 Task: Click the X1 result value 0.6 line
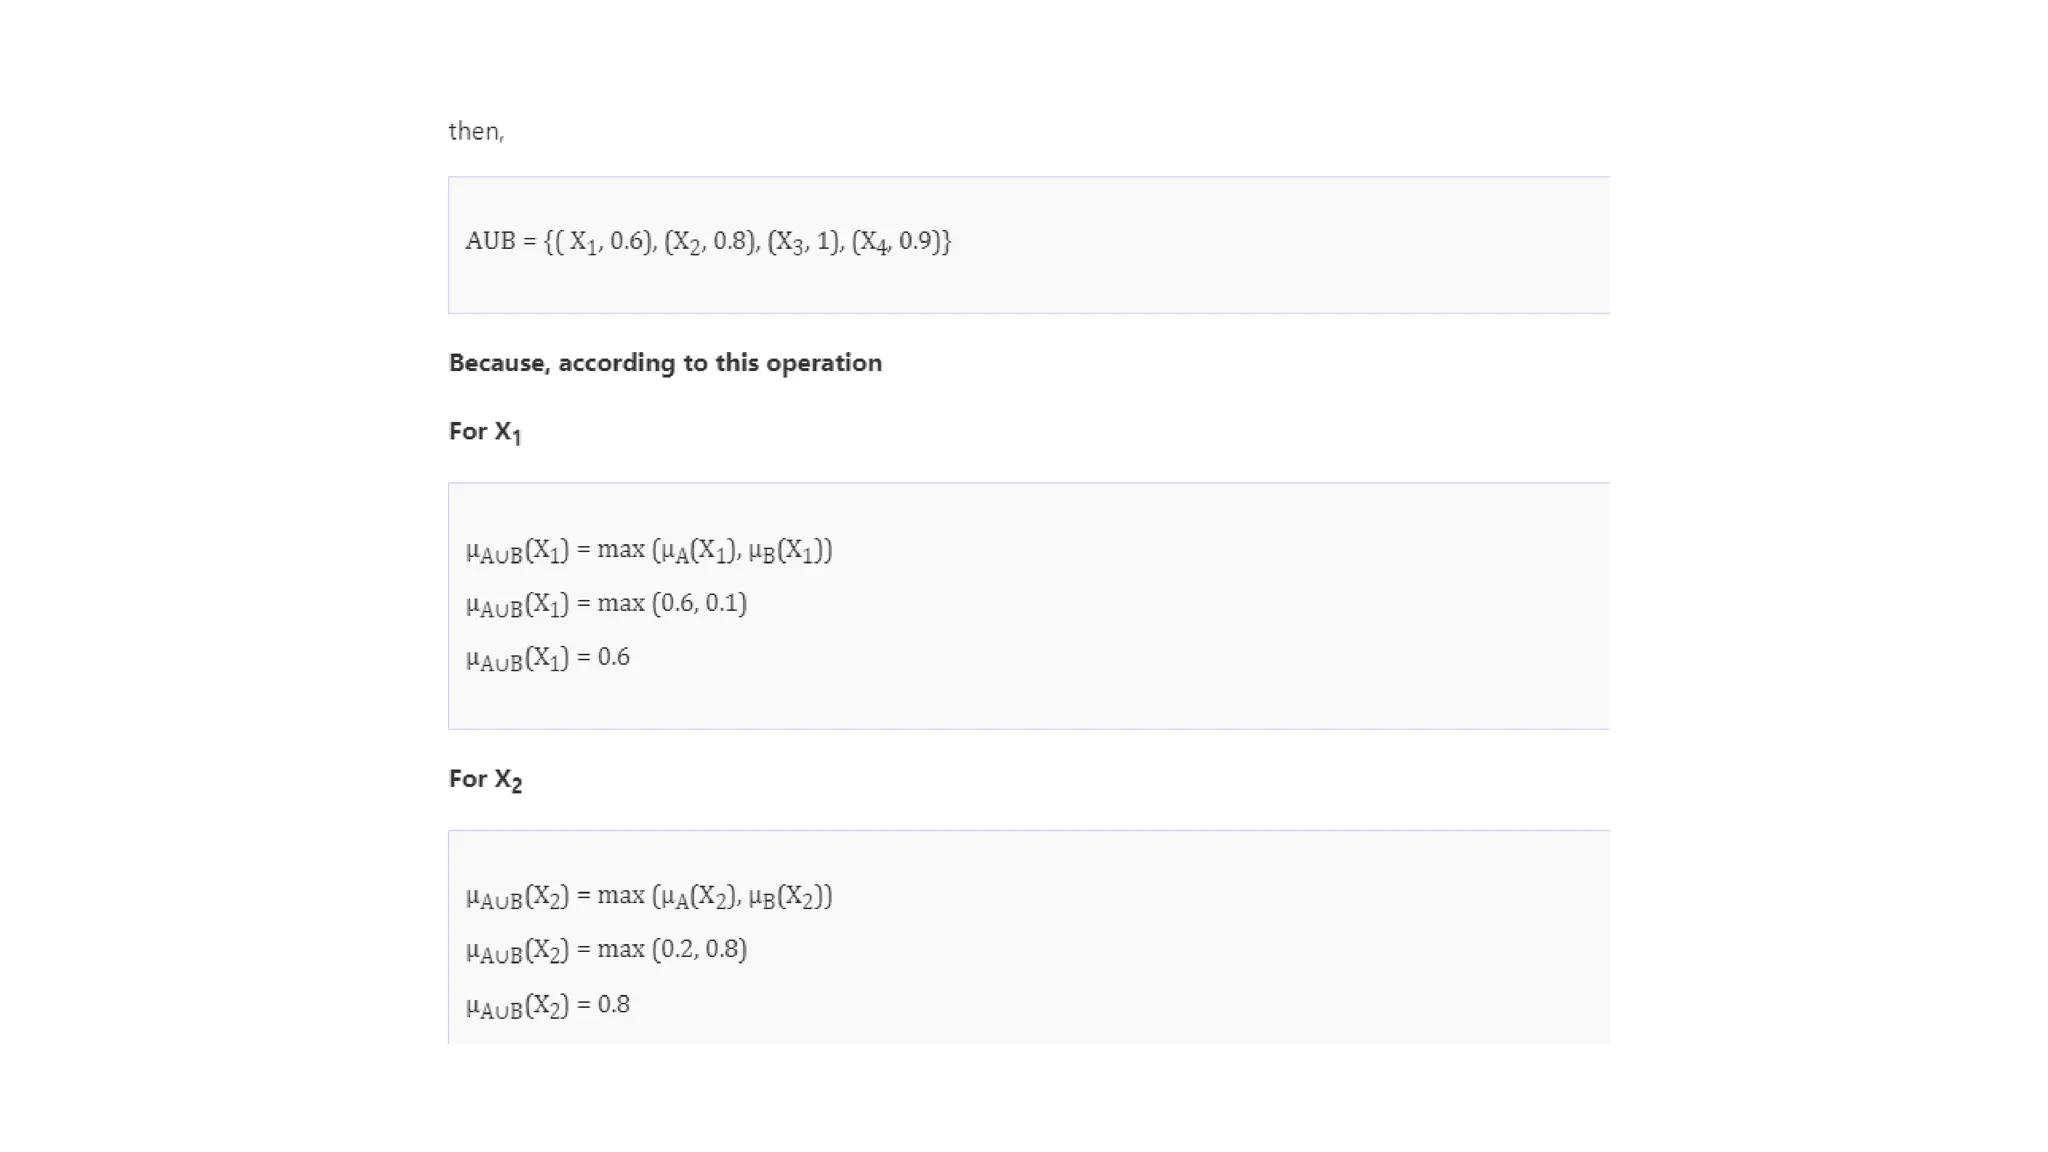coord(548,658)
